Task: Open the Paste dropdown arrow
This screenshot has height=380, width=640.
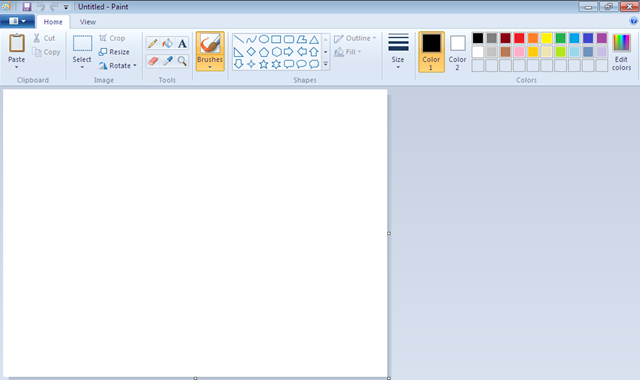Action: pos(16,67)
